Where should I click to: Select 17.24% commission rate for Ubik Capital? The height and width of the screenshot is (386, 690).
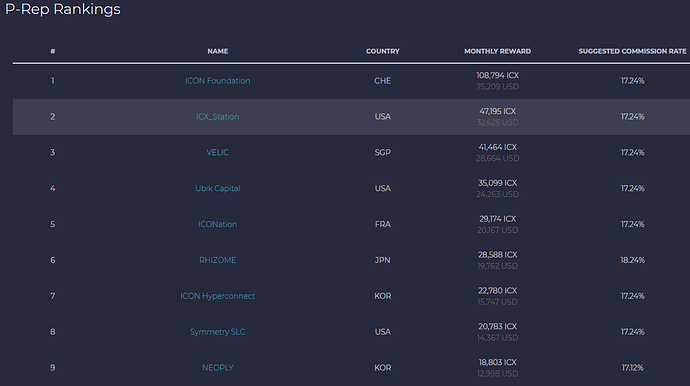[632, 188]
